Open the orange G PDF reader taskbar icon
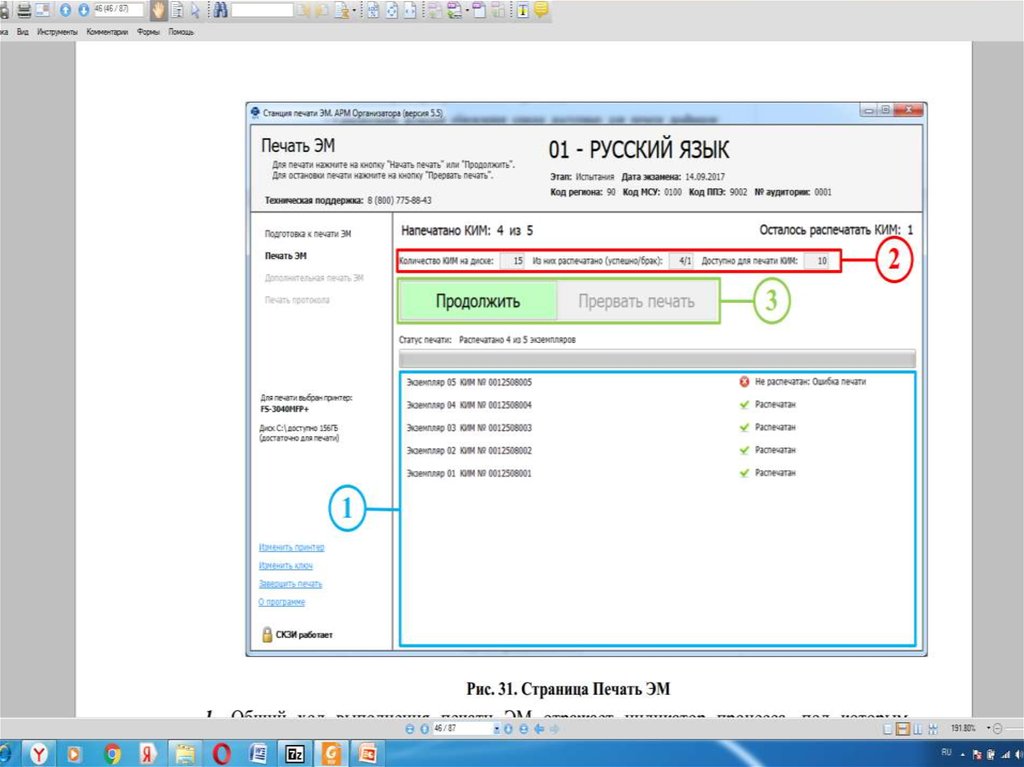1024x767 pixels. coord(331,754)
